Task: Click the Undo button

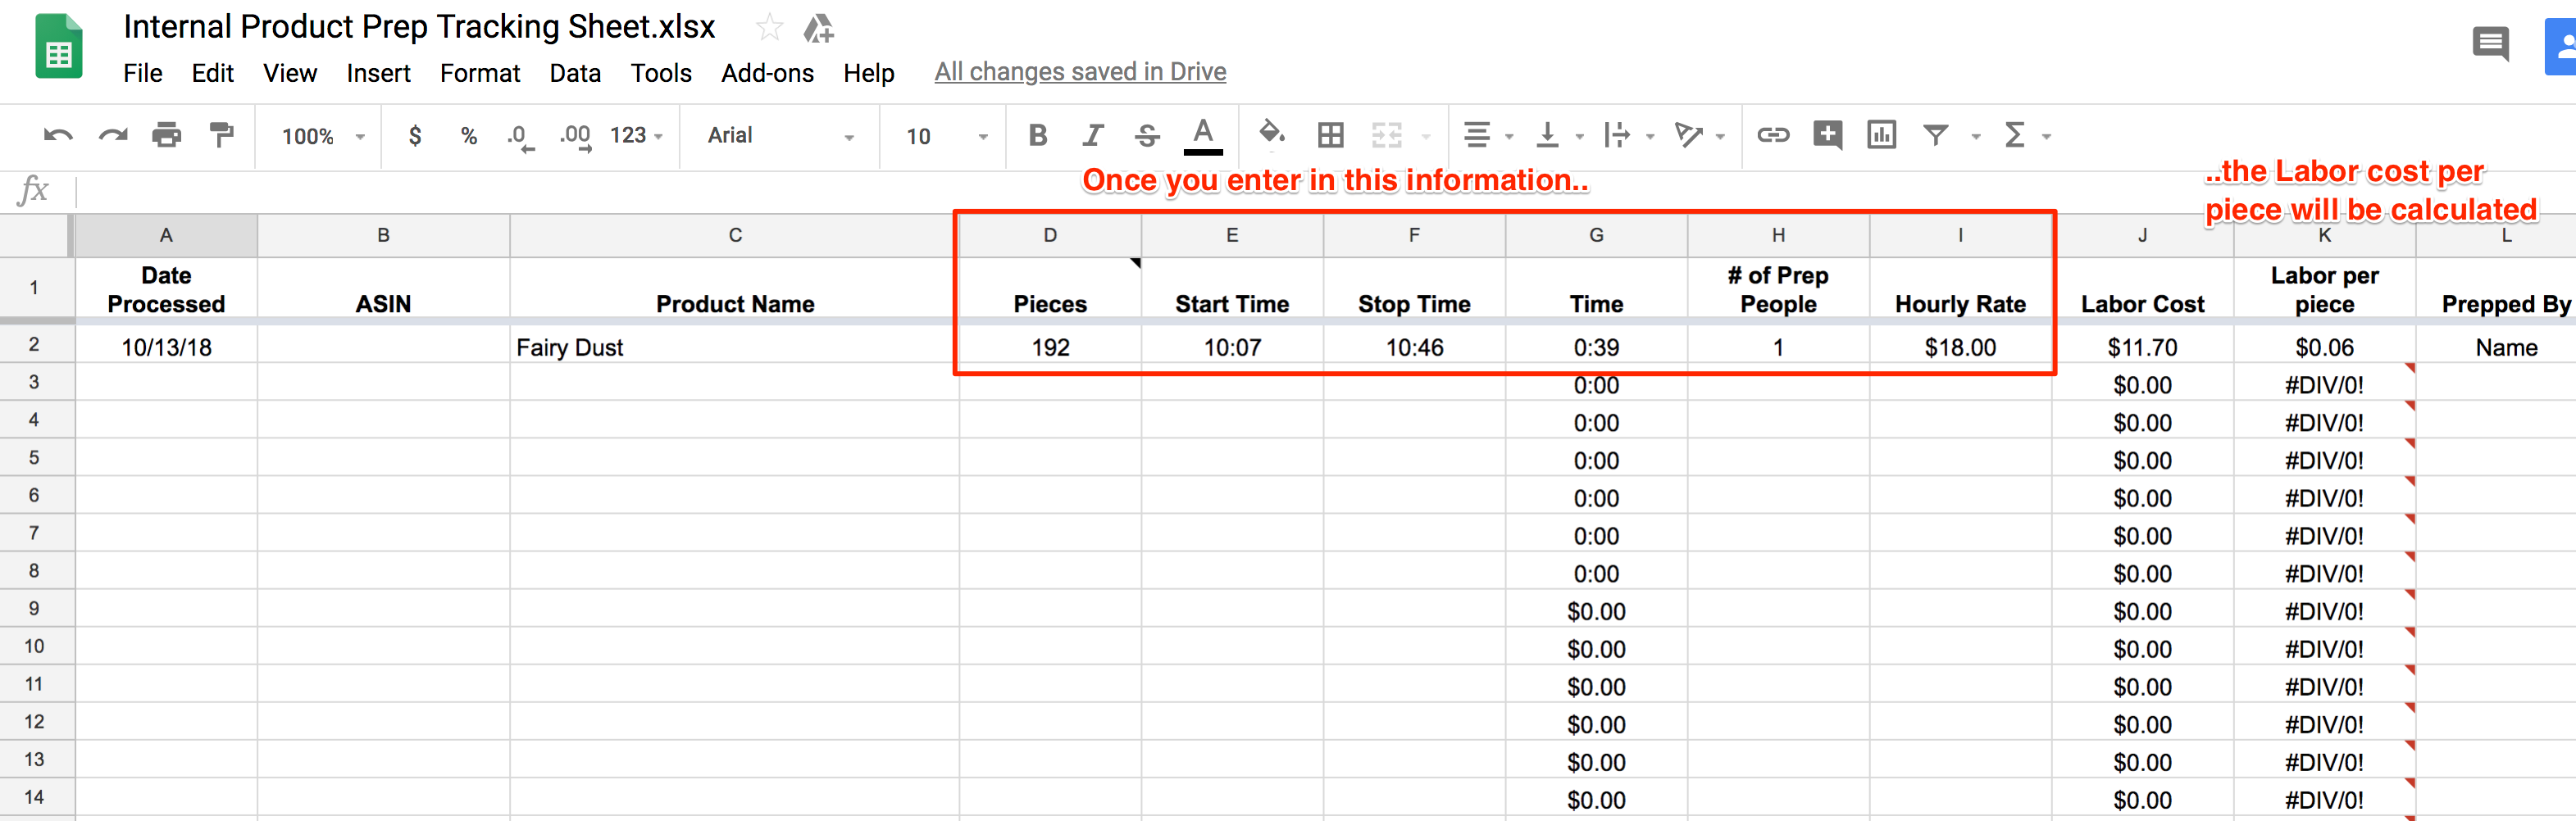Action: point(57,136)
